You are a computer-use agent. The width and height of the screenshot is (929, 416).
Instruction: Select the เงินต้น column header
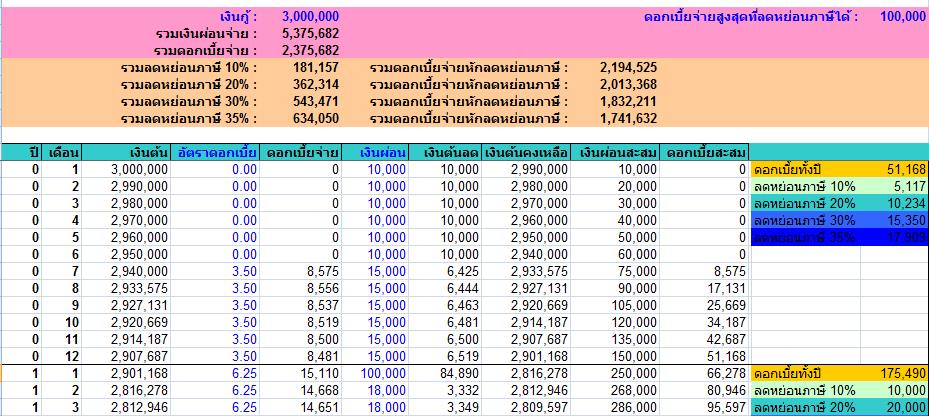coord(127,152)
